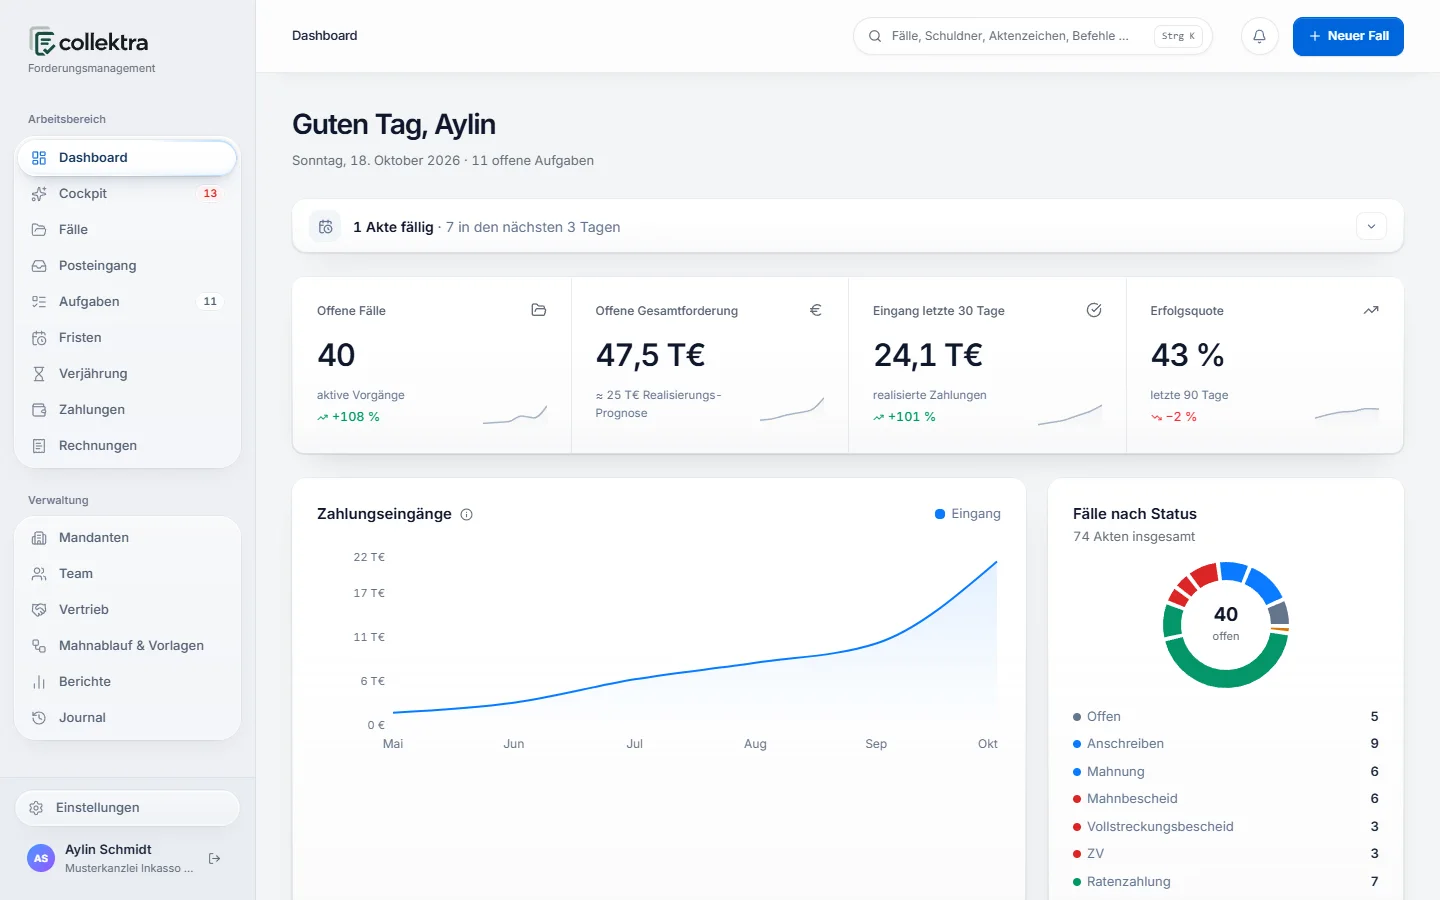Image resolution: width=1440 pixels, height=900 pixels.
Task: Select the Anschreiben status row
Action: [x=1225, y=744]
